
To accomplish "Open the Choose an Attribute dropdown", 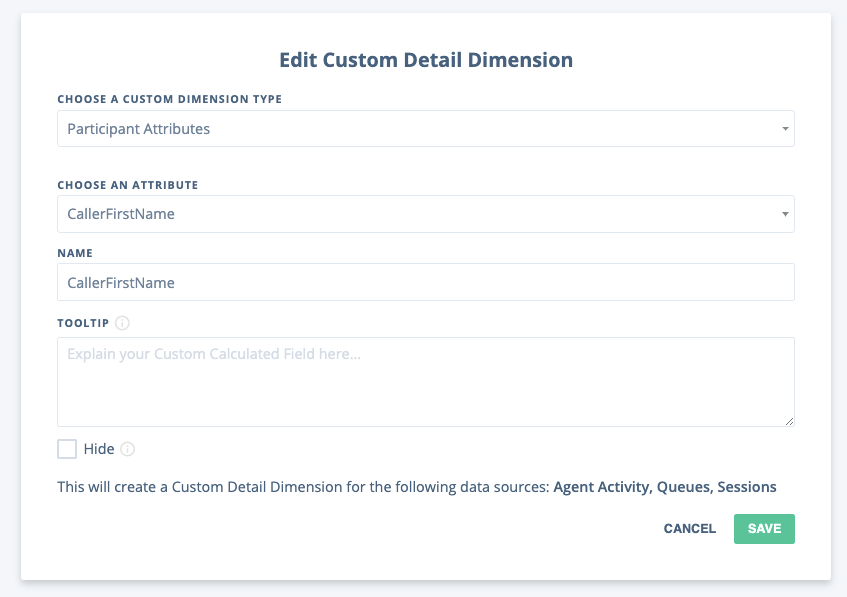I will tap(426, 214).
